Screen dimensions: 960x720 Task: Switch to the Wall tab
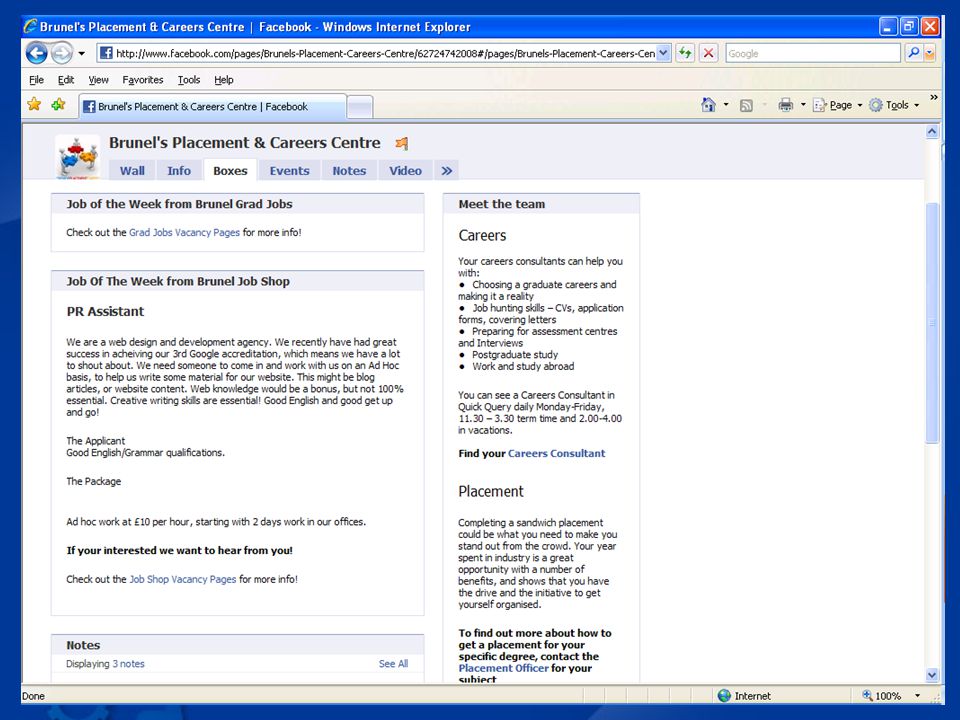pyautogui.click(x=132, y=171)
